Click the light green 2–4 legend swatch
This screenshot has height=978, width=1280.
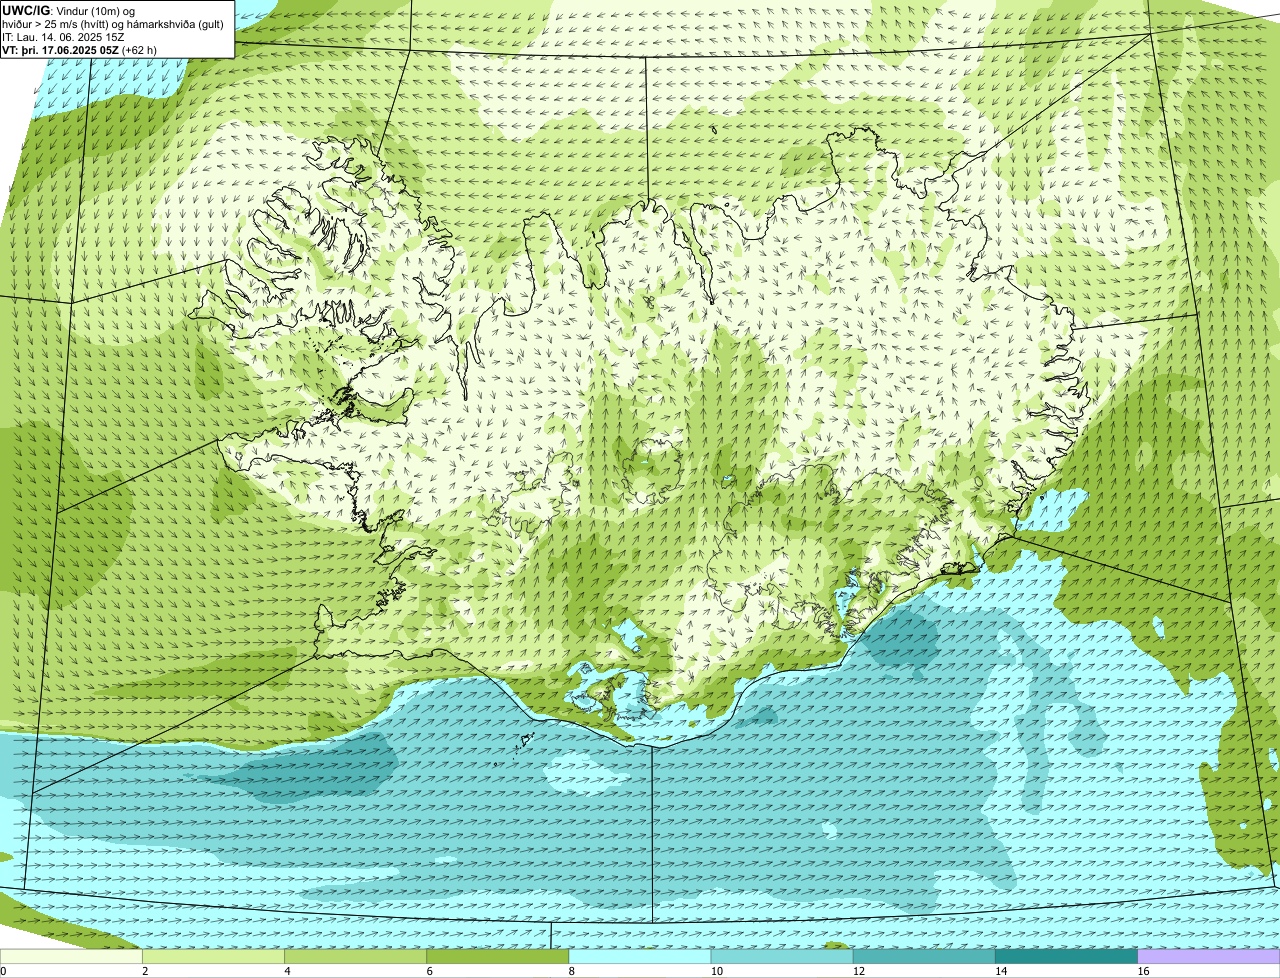(214, 956)
